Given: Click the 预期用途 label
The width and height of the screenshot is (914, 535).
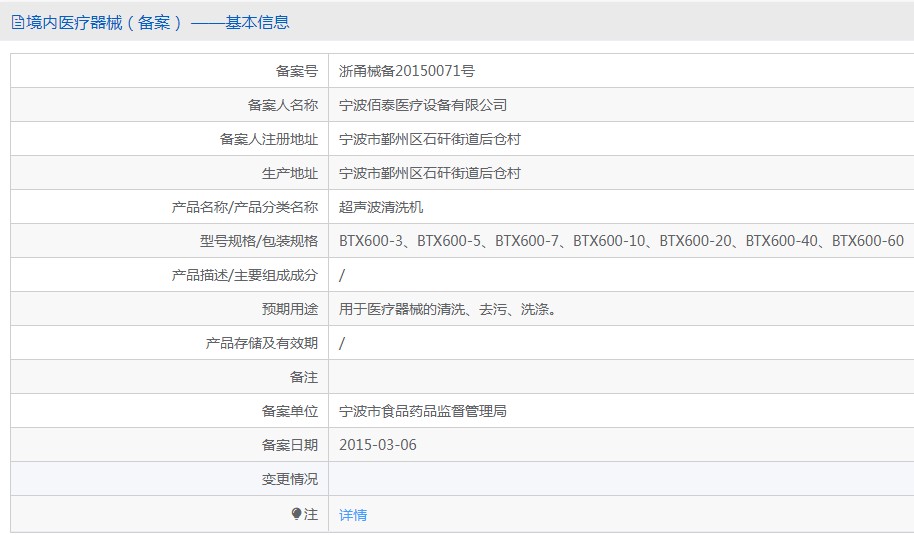Looking at the screenshot, I should point(290,309).
